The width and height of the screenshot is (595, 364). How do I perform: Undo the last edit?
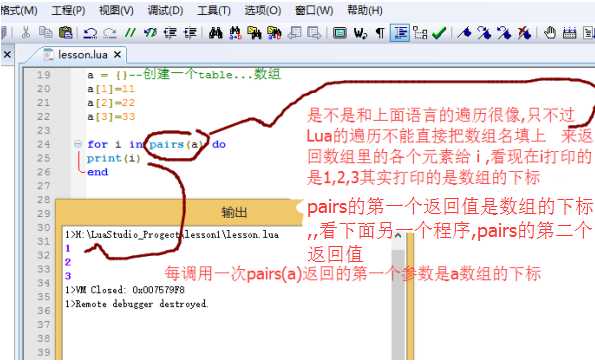[x=90, y=33]
